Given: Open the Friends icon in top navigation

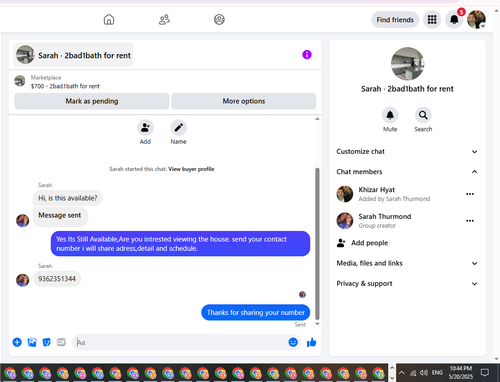Looking at the screenshot, I should [164, 20].
